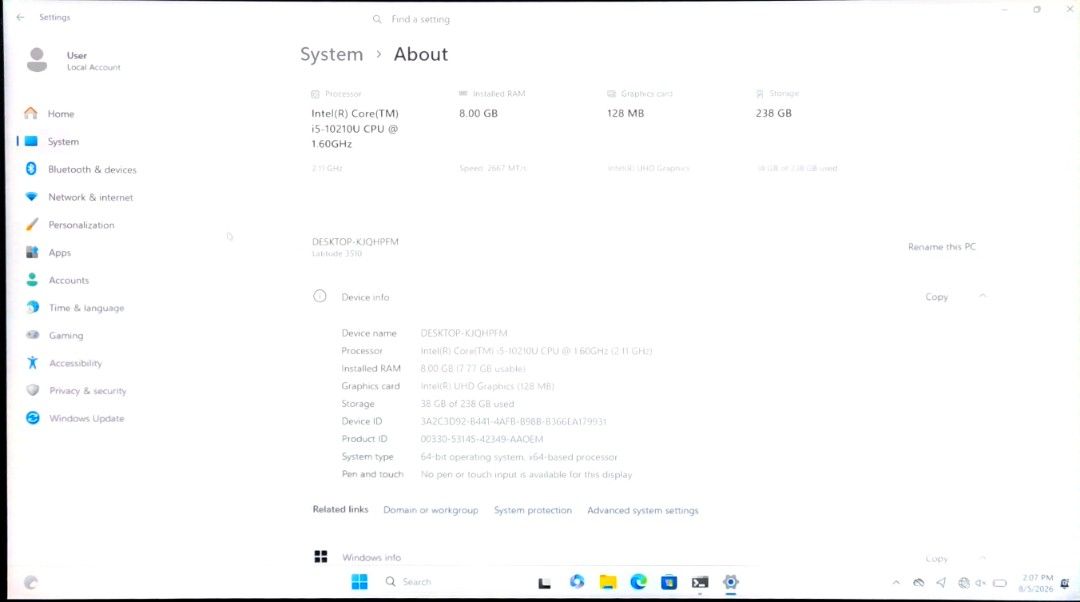This screenshot has height=602, width=1080.
Task: Open File Explorer from the taskbar
Action: 608,582
